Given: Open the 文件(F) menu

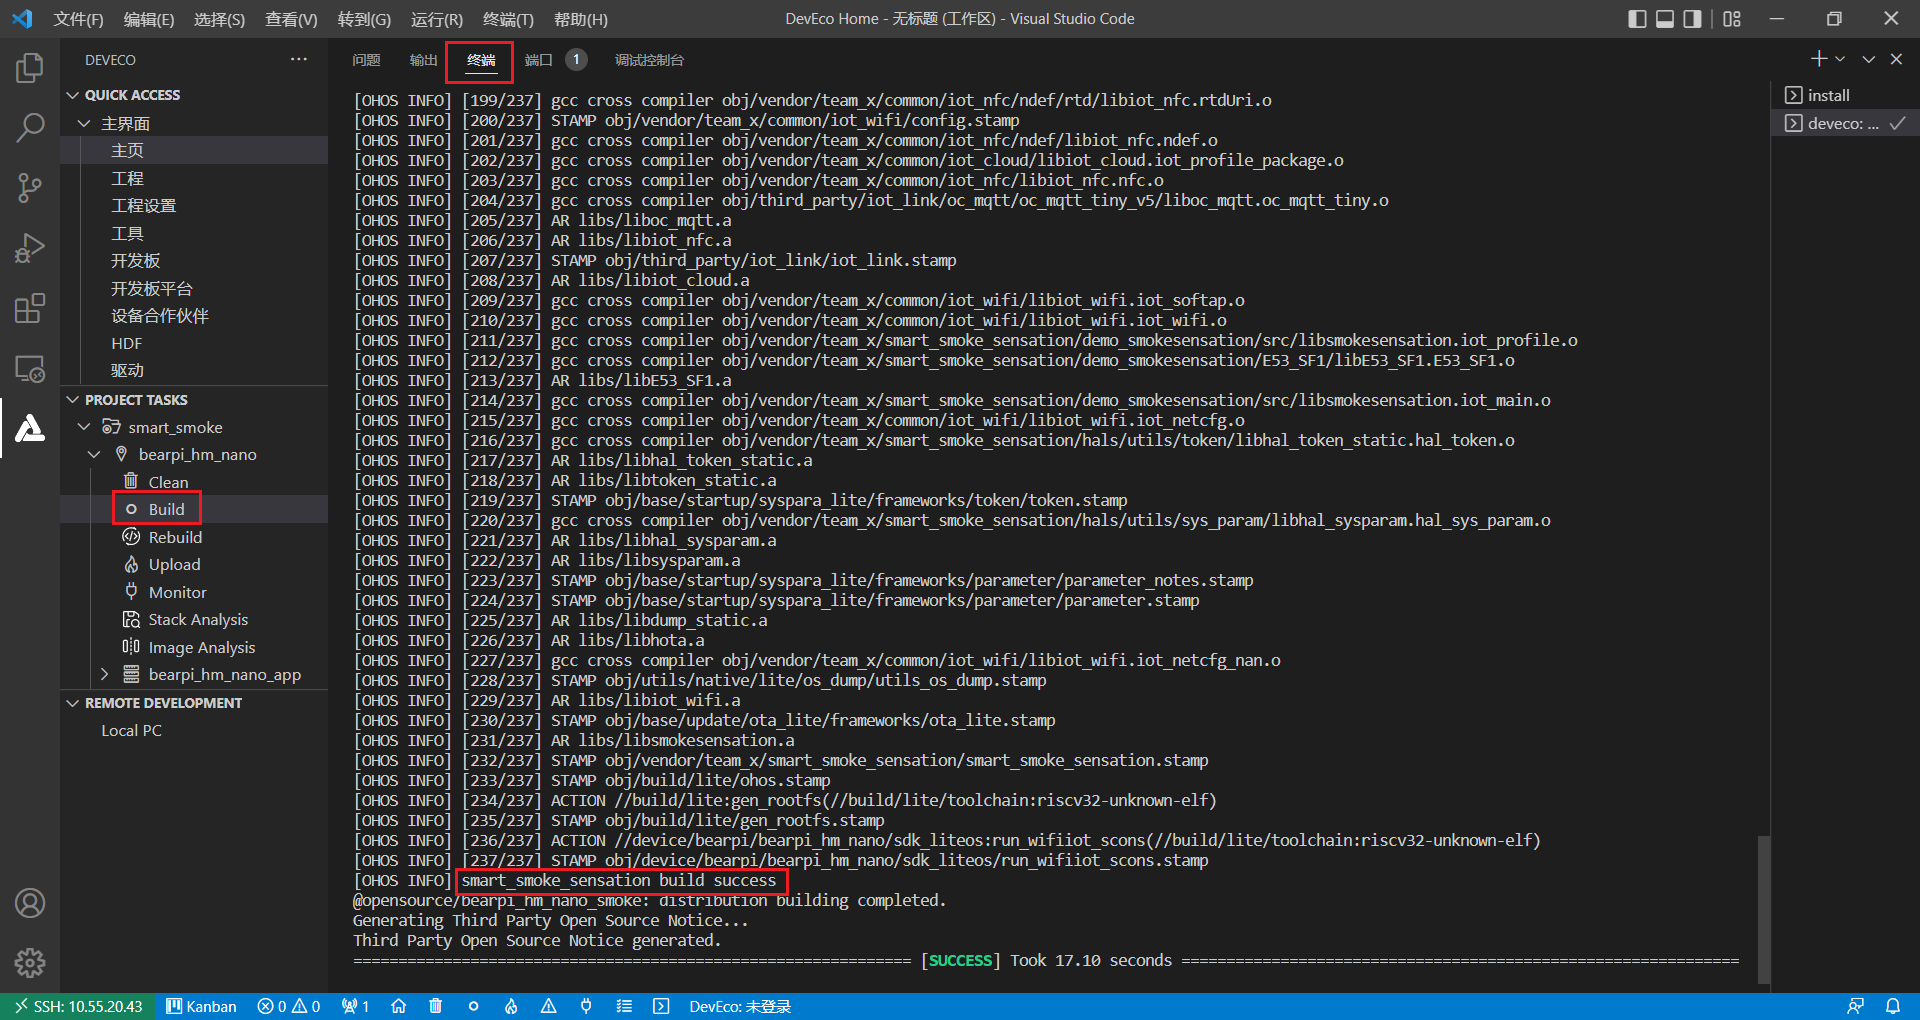Looking at the screenshot, I should pyautogui.click(x=78, y=19).
